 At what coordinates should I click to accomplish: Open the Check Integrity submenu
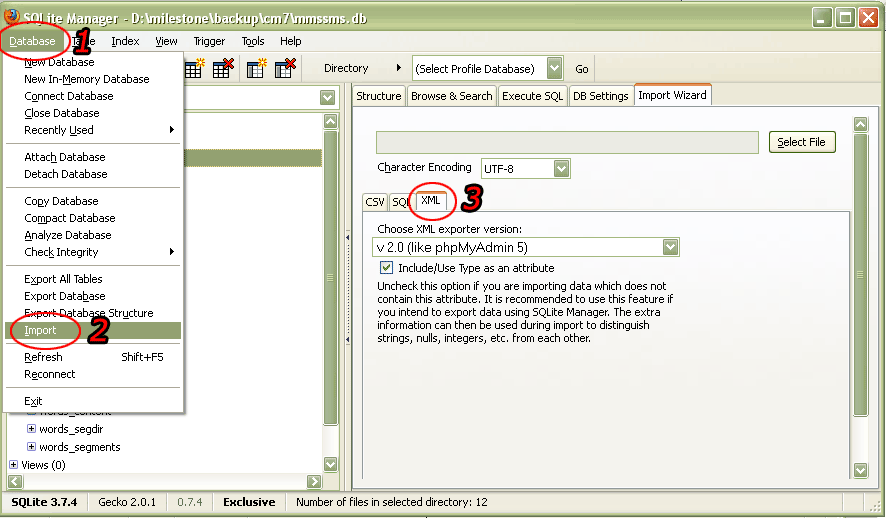pos(93,252)
